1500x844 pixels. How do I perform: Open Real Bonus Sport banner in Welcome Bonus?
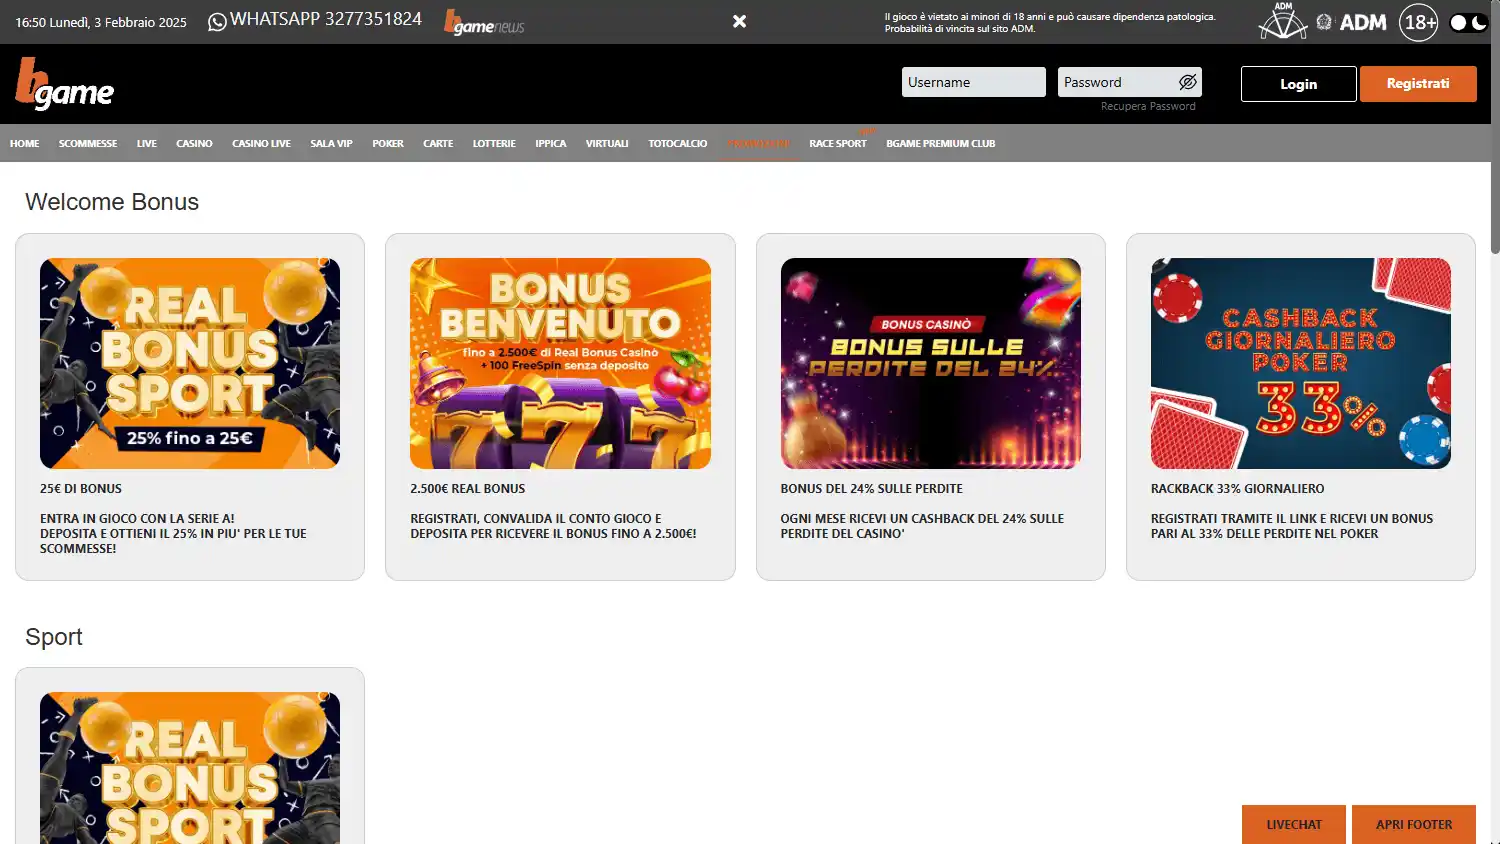(190, 363)
